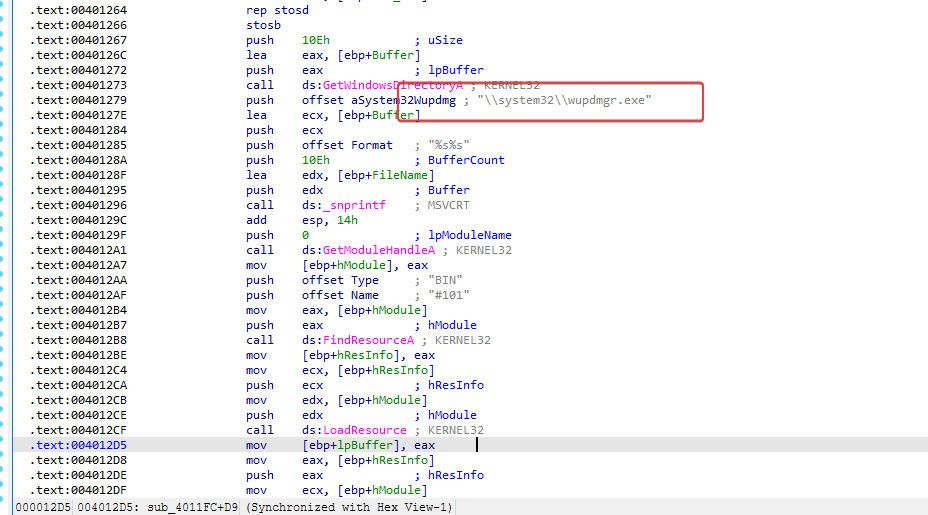Select the 'rep stosd' instruction
This screenshot has width=928, height=515.
pyautogui.click(x=277, y=10)
